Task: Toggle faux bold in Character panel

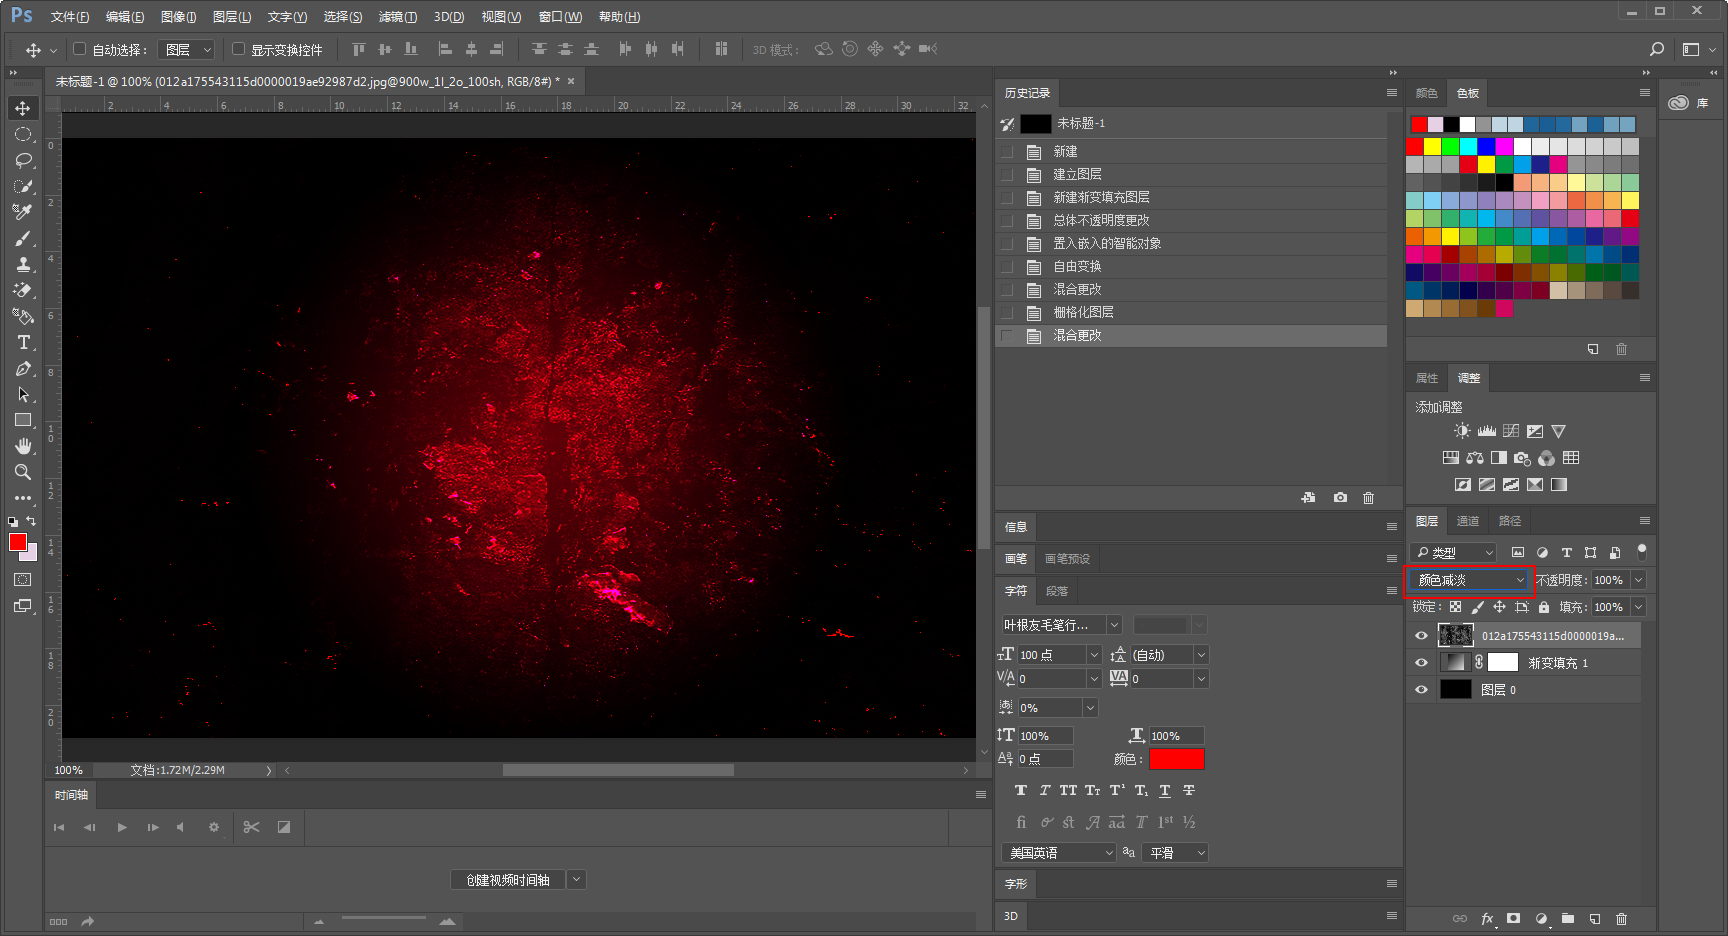Action: point(1020,790)
